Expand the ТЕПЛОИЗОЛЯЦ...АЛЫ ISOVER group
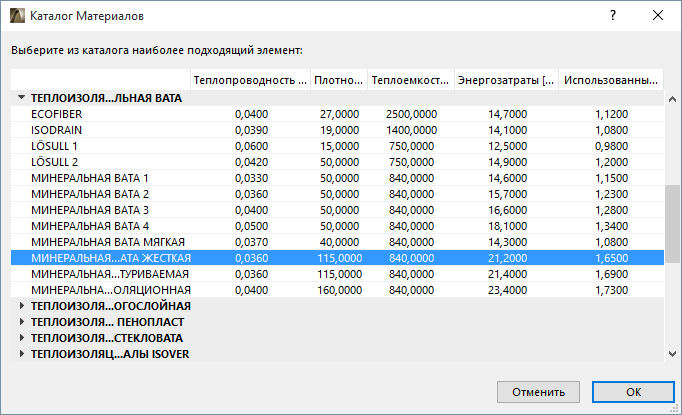This screenshot has height=415, width=682. pos(21,354)
